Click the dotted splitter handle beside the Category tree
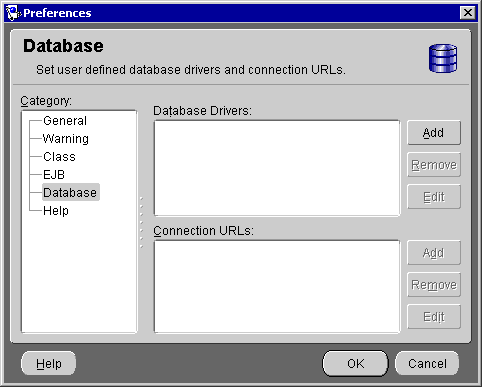Image resolution: width=482 pixels, height=387 pixels. coord(141,222)
